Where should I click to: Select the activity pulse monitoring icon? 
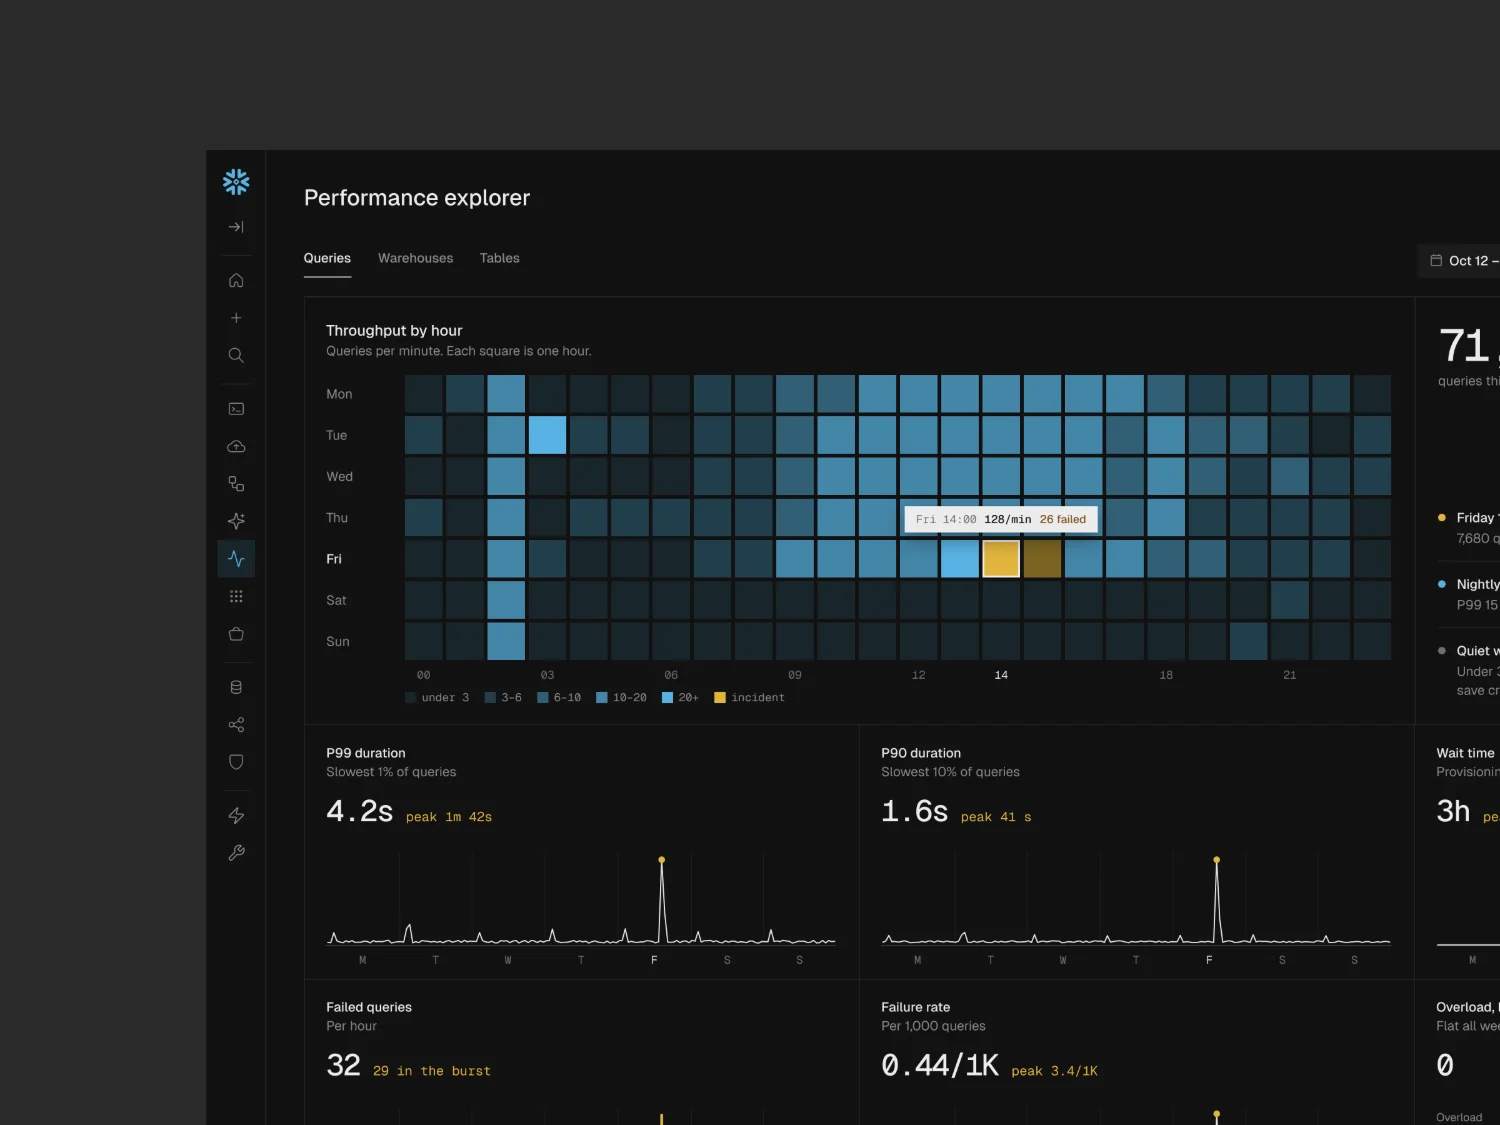coord(236,559)
